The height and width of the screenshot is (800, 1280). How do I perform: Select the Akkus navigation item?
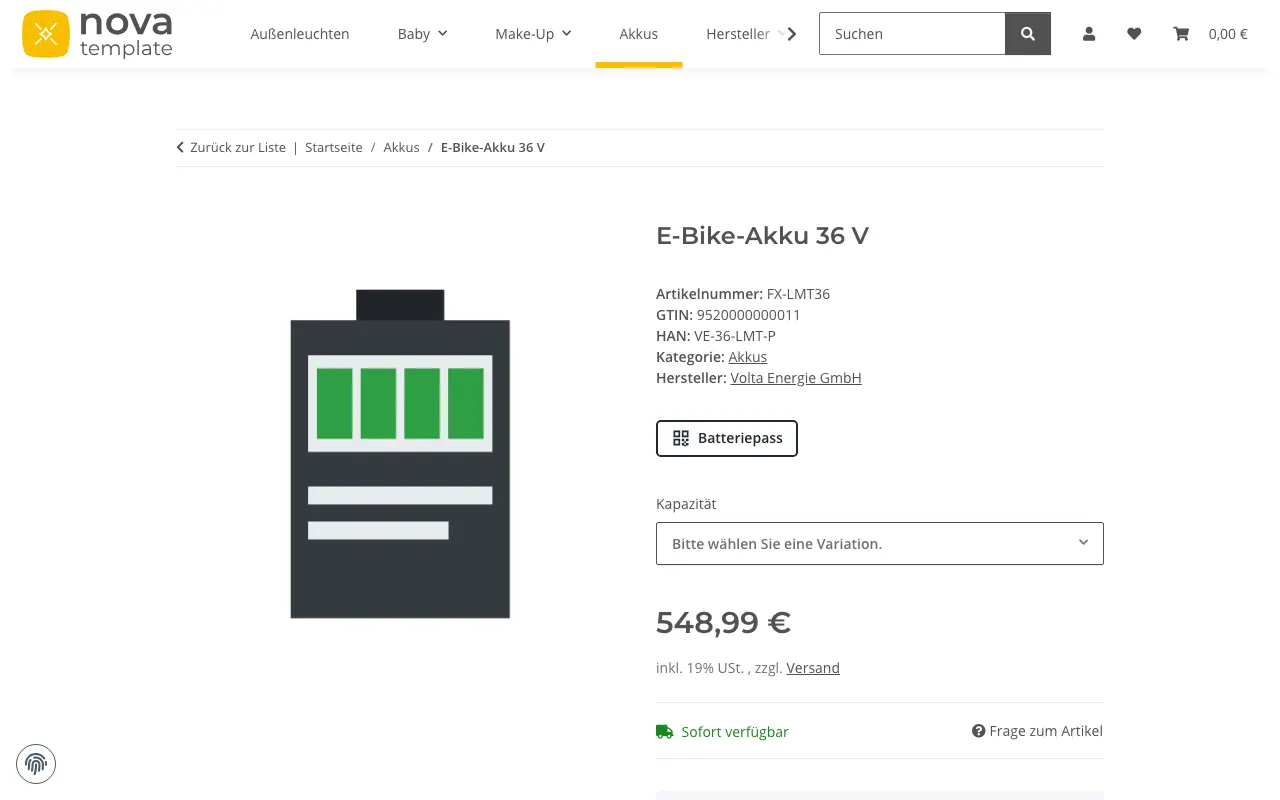coord(638,34)
